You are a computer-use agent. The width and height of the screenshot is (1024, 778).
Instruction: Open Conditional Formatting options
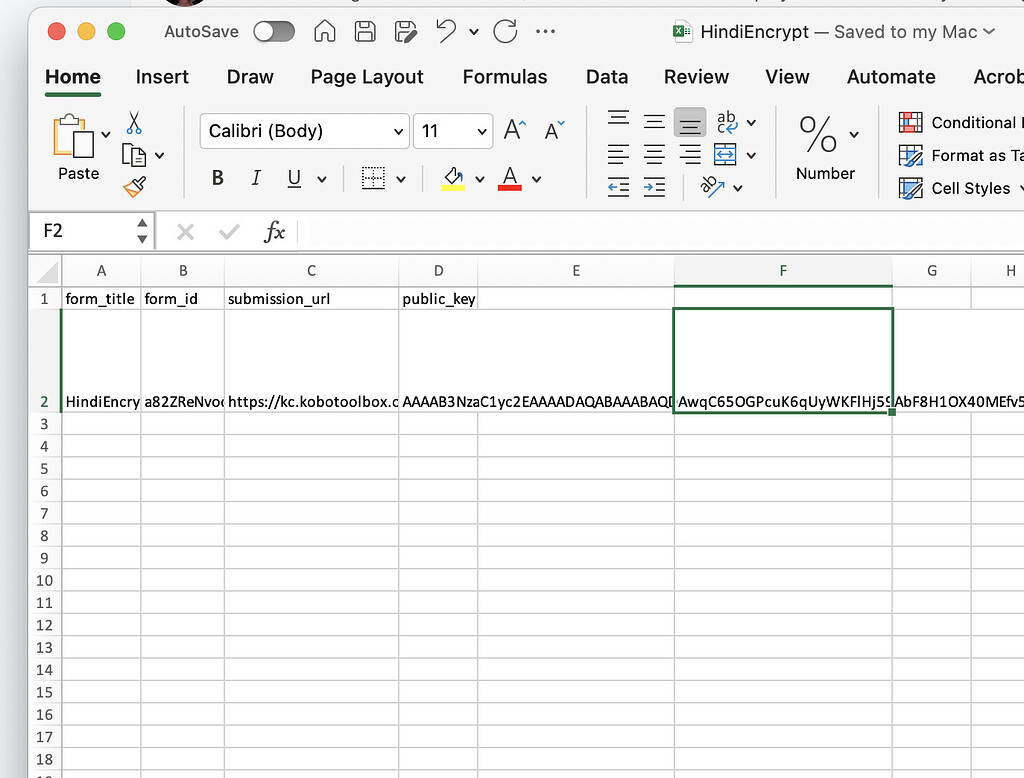[x=960, y=121]
